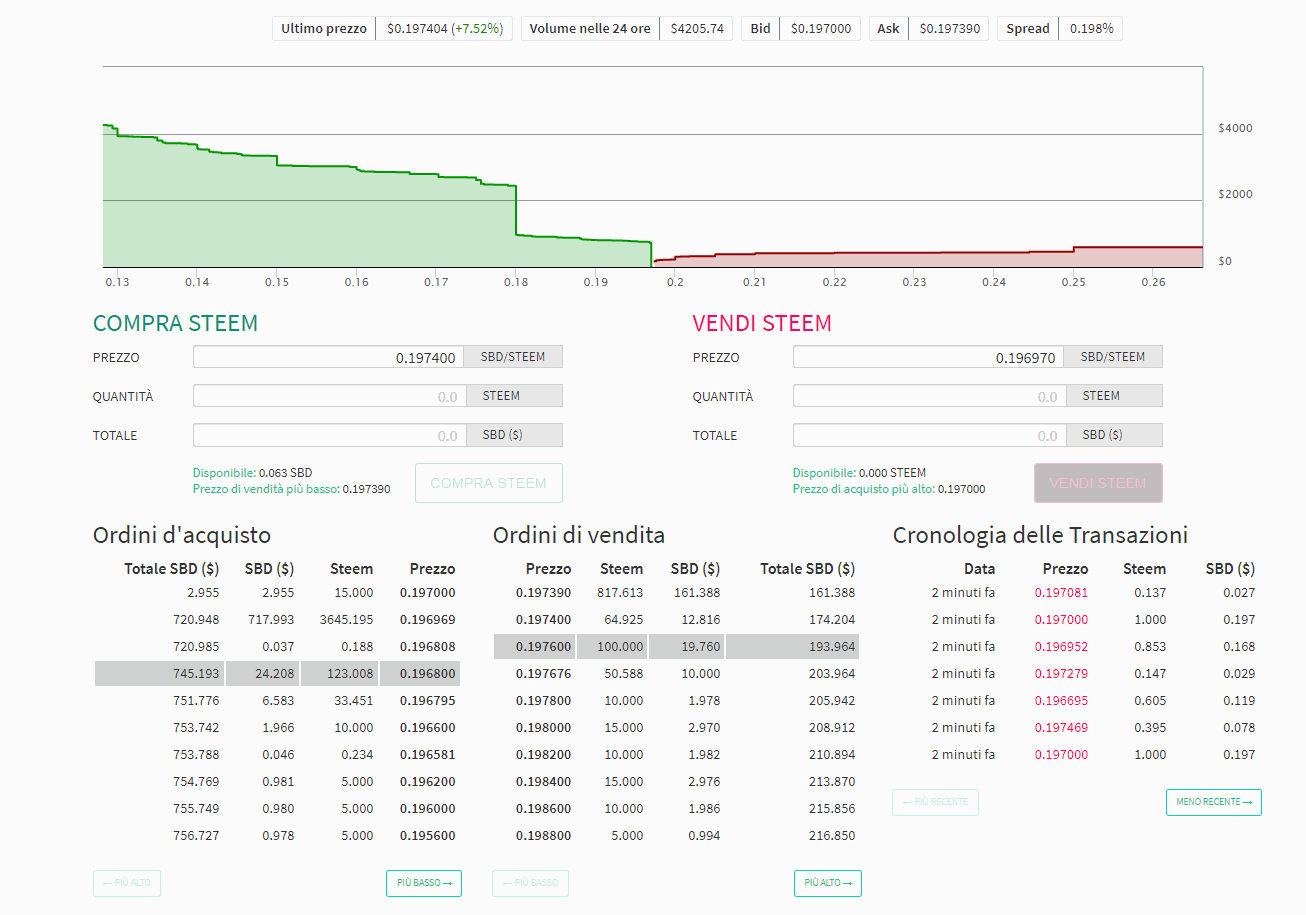Select sell order at price 0.198000
This screenshot has height=915, width=1306.
677,727
